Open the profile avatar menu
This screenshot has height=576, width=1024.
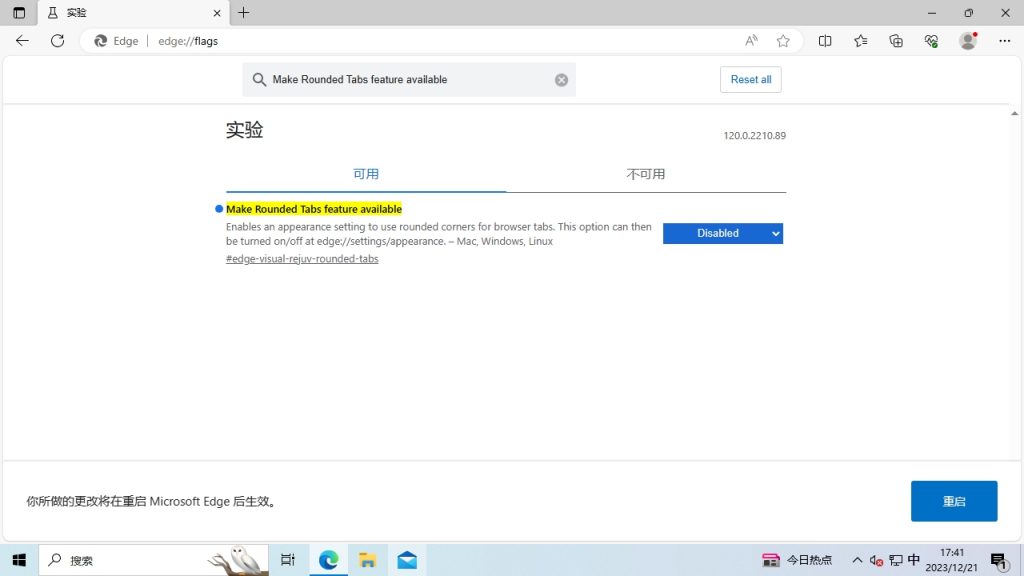pyautogui.click(x=968, y=40)
